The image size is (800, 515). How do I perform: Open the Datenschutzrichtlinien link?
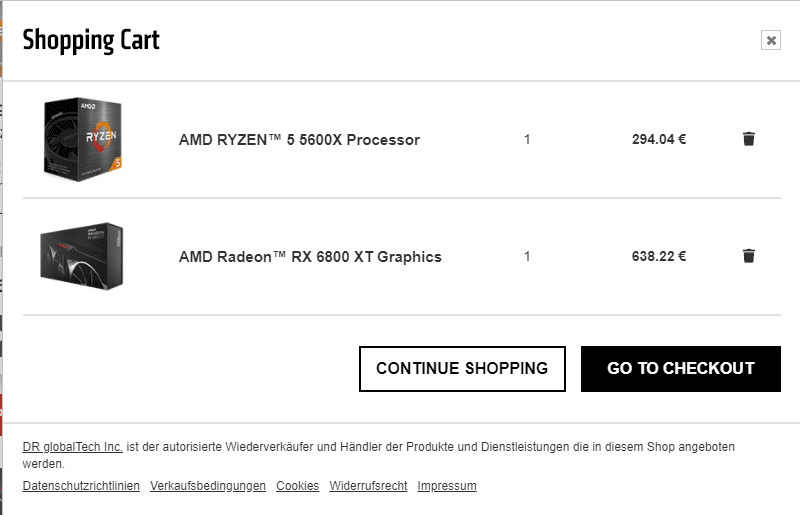coord(81,485)
